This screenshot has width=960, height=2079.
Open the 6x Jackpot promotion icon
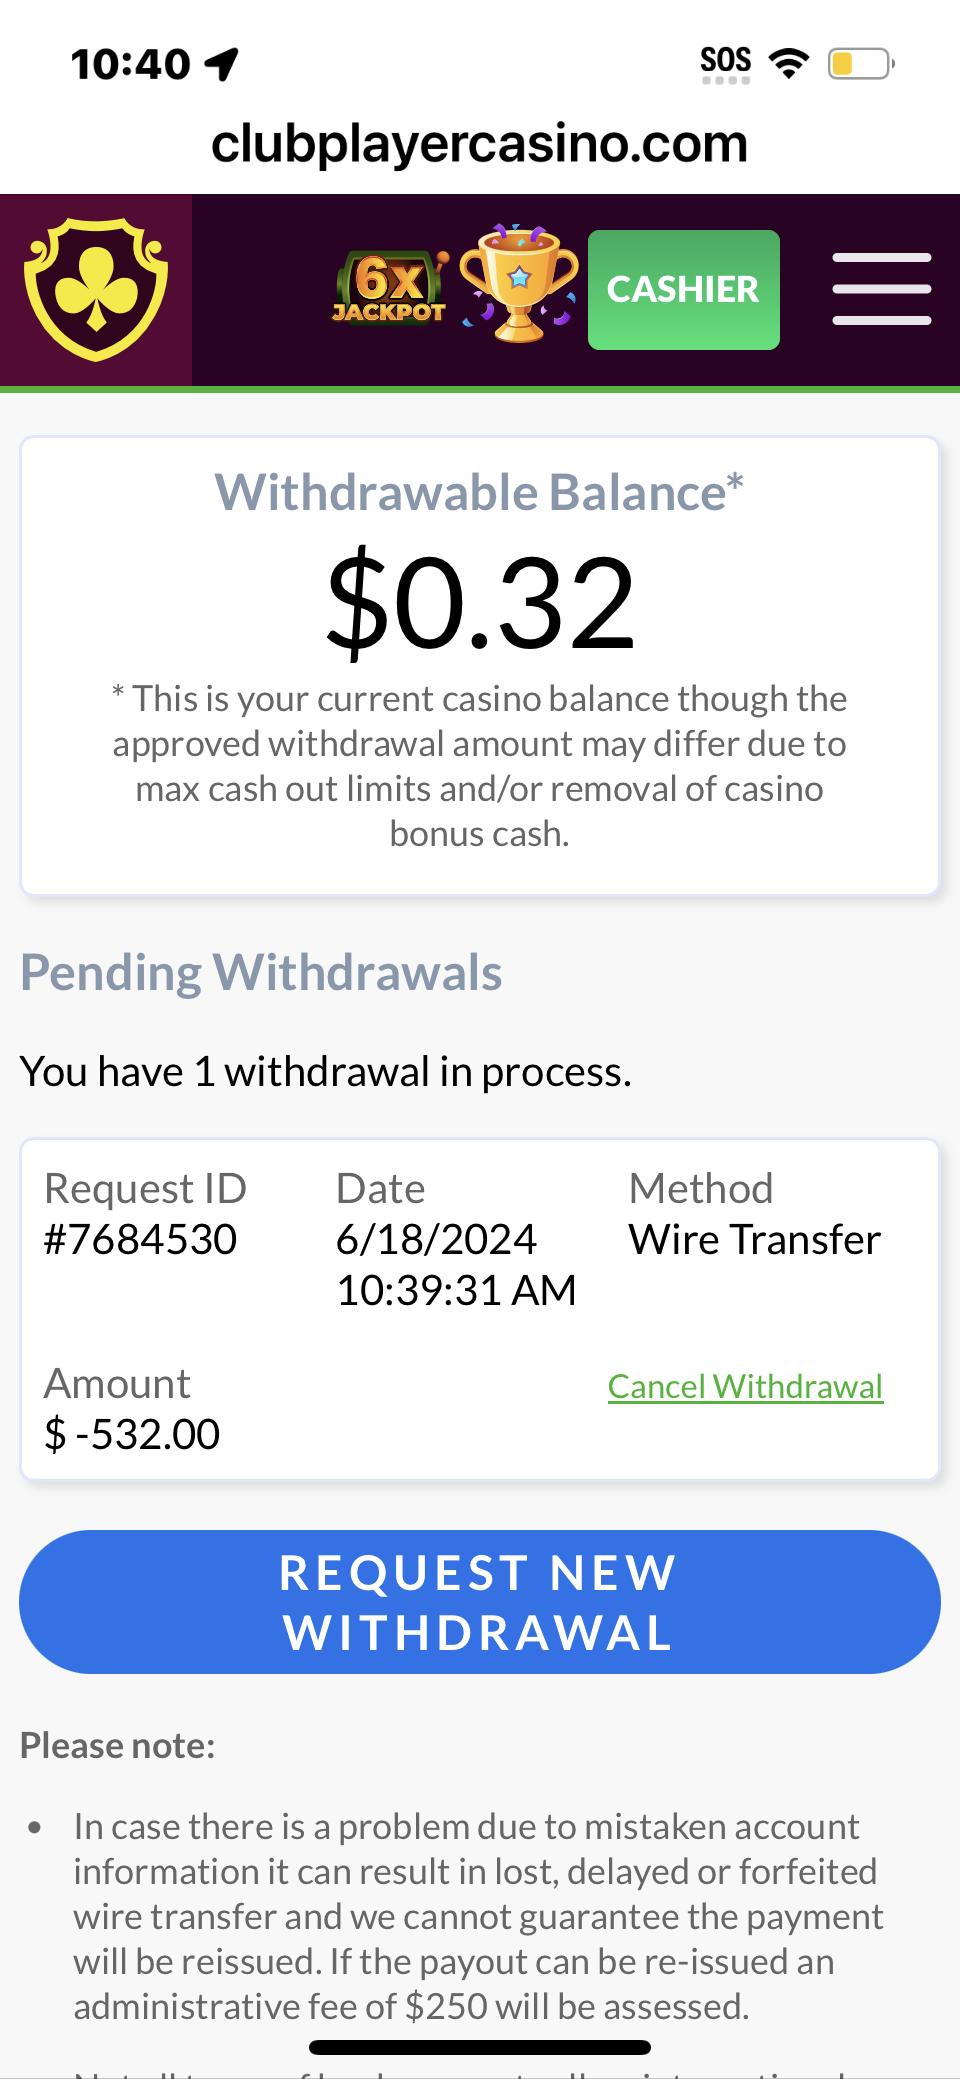(389, 290)
